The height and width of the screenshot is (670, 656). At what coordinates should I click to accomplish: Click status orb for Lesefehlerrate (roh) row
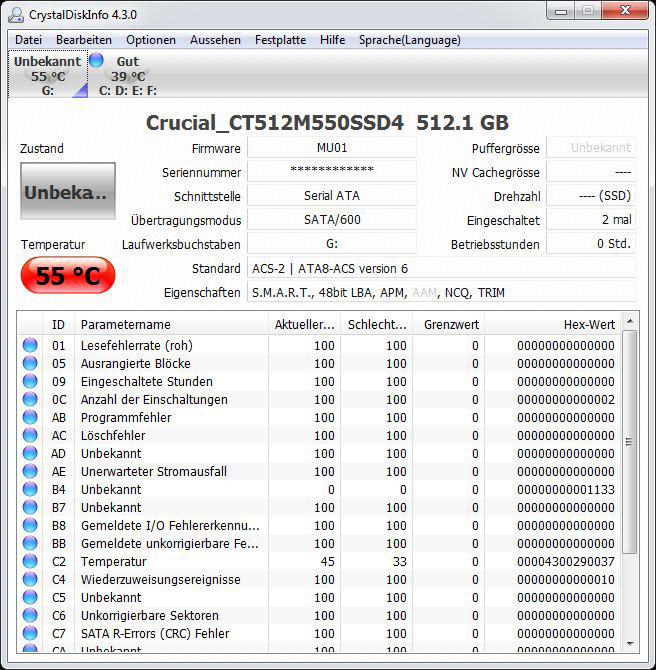pyautogui.click(x=30, y=345)
